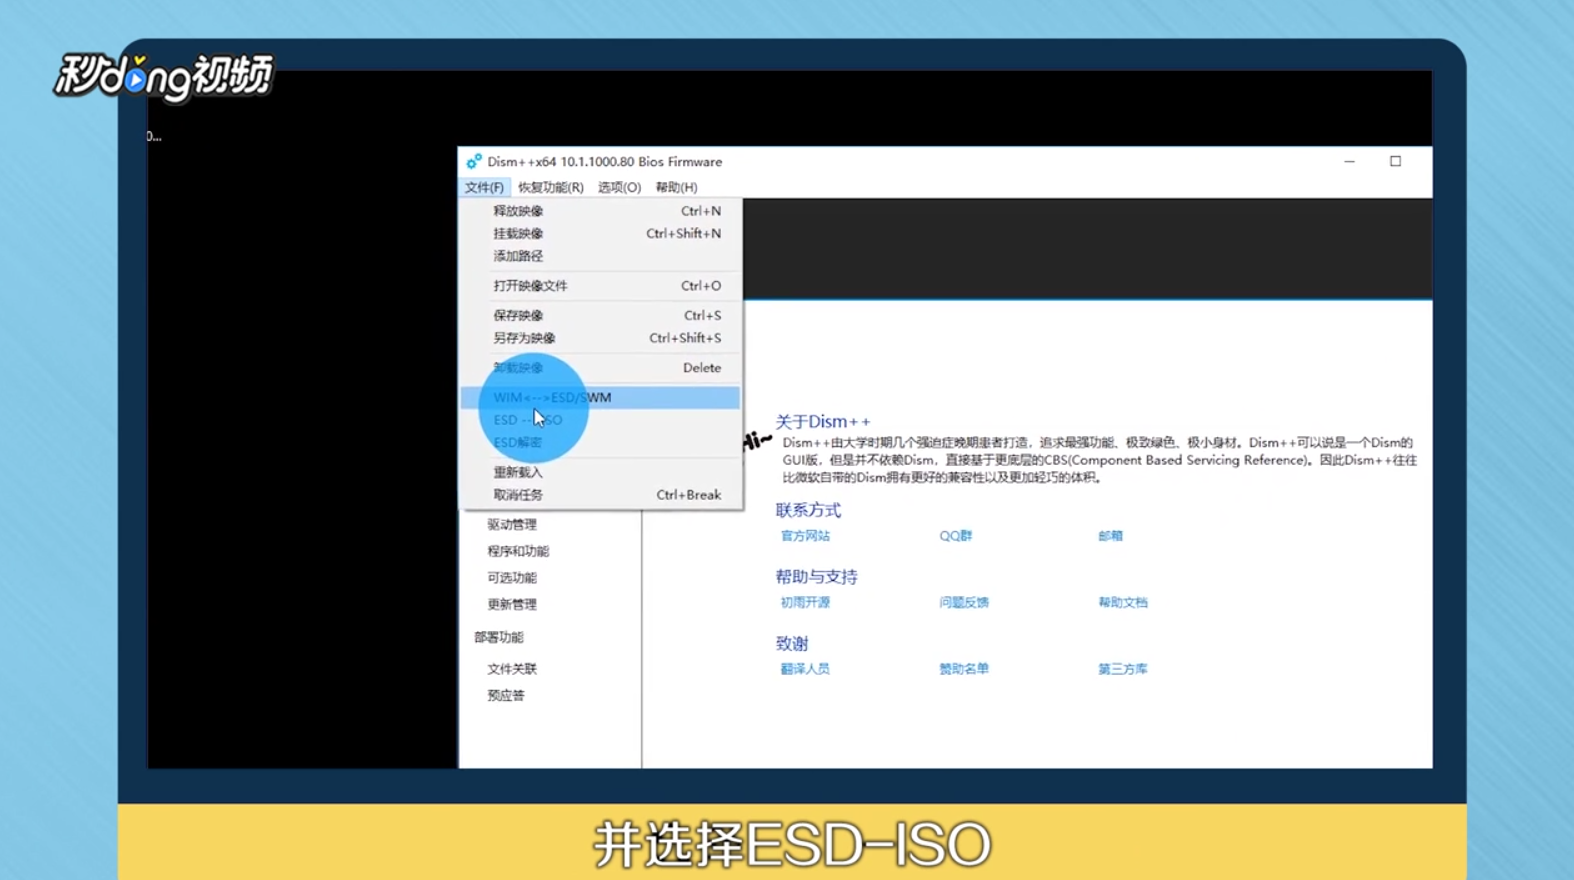Choose 打开映像文件 menu entry
1574x880 pixels.
[600, 286]
